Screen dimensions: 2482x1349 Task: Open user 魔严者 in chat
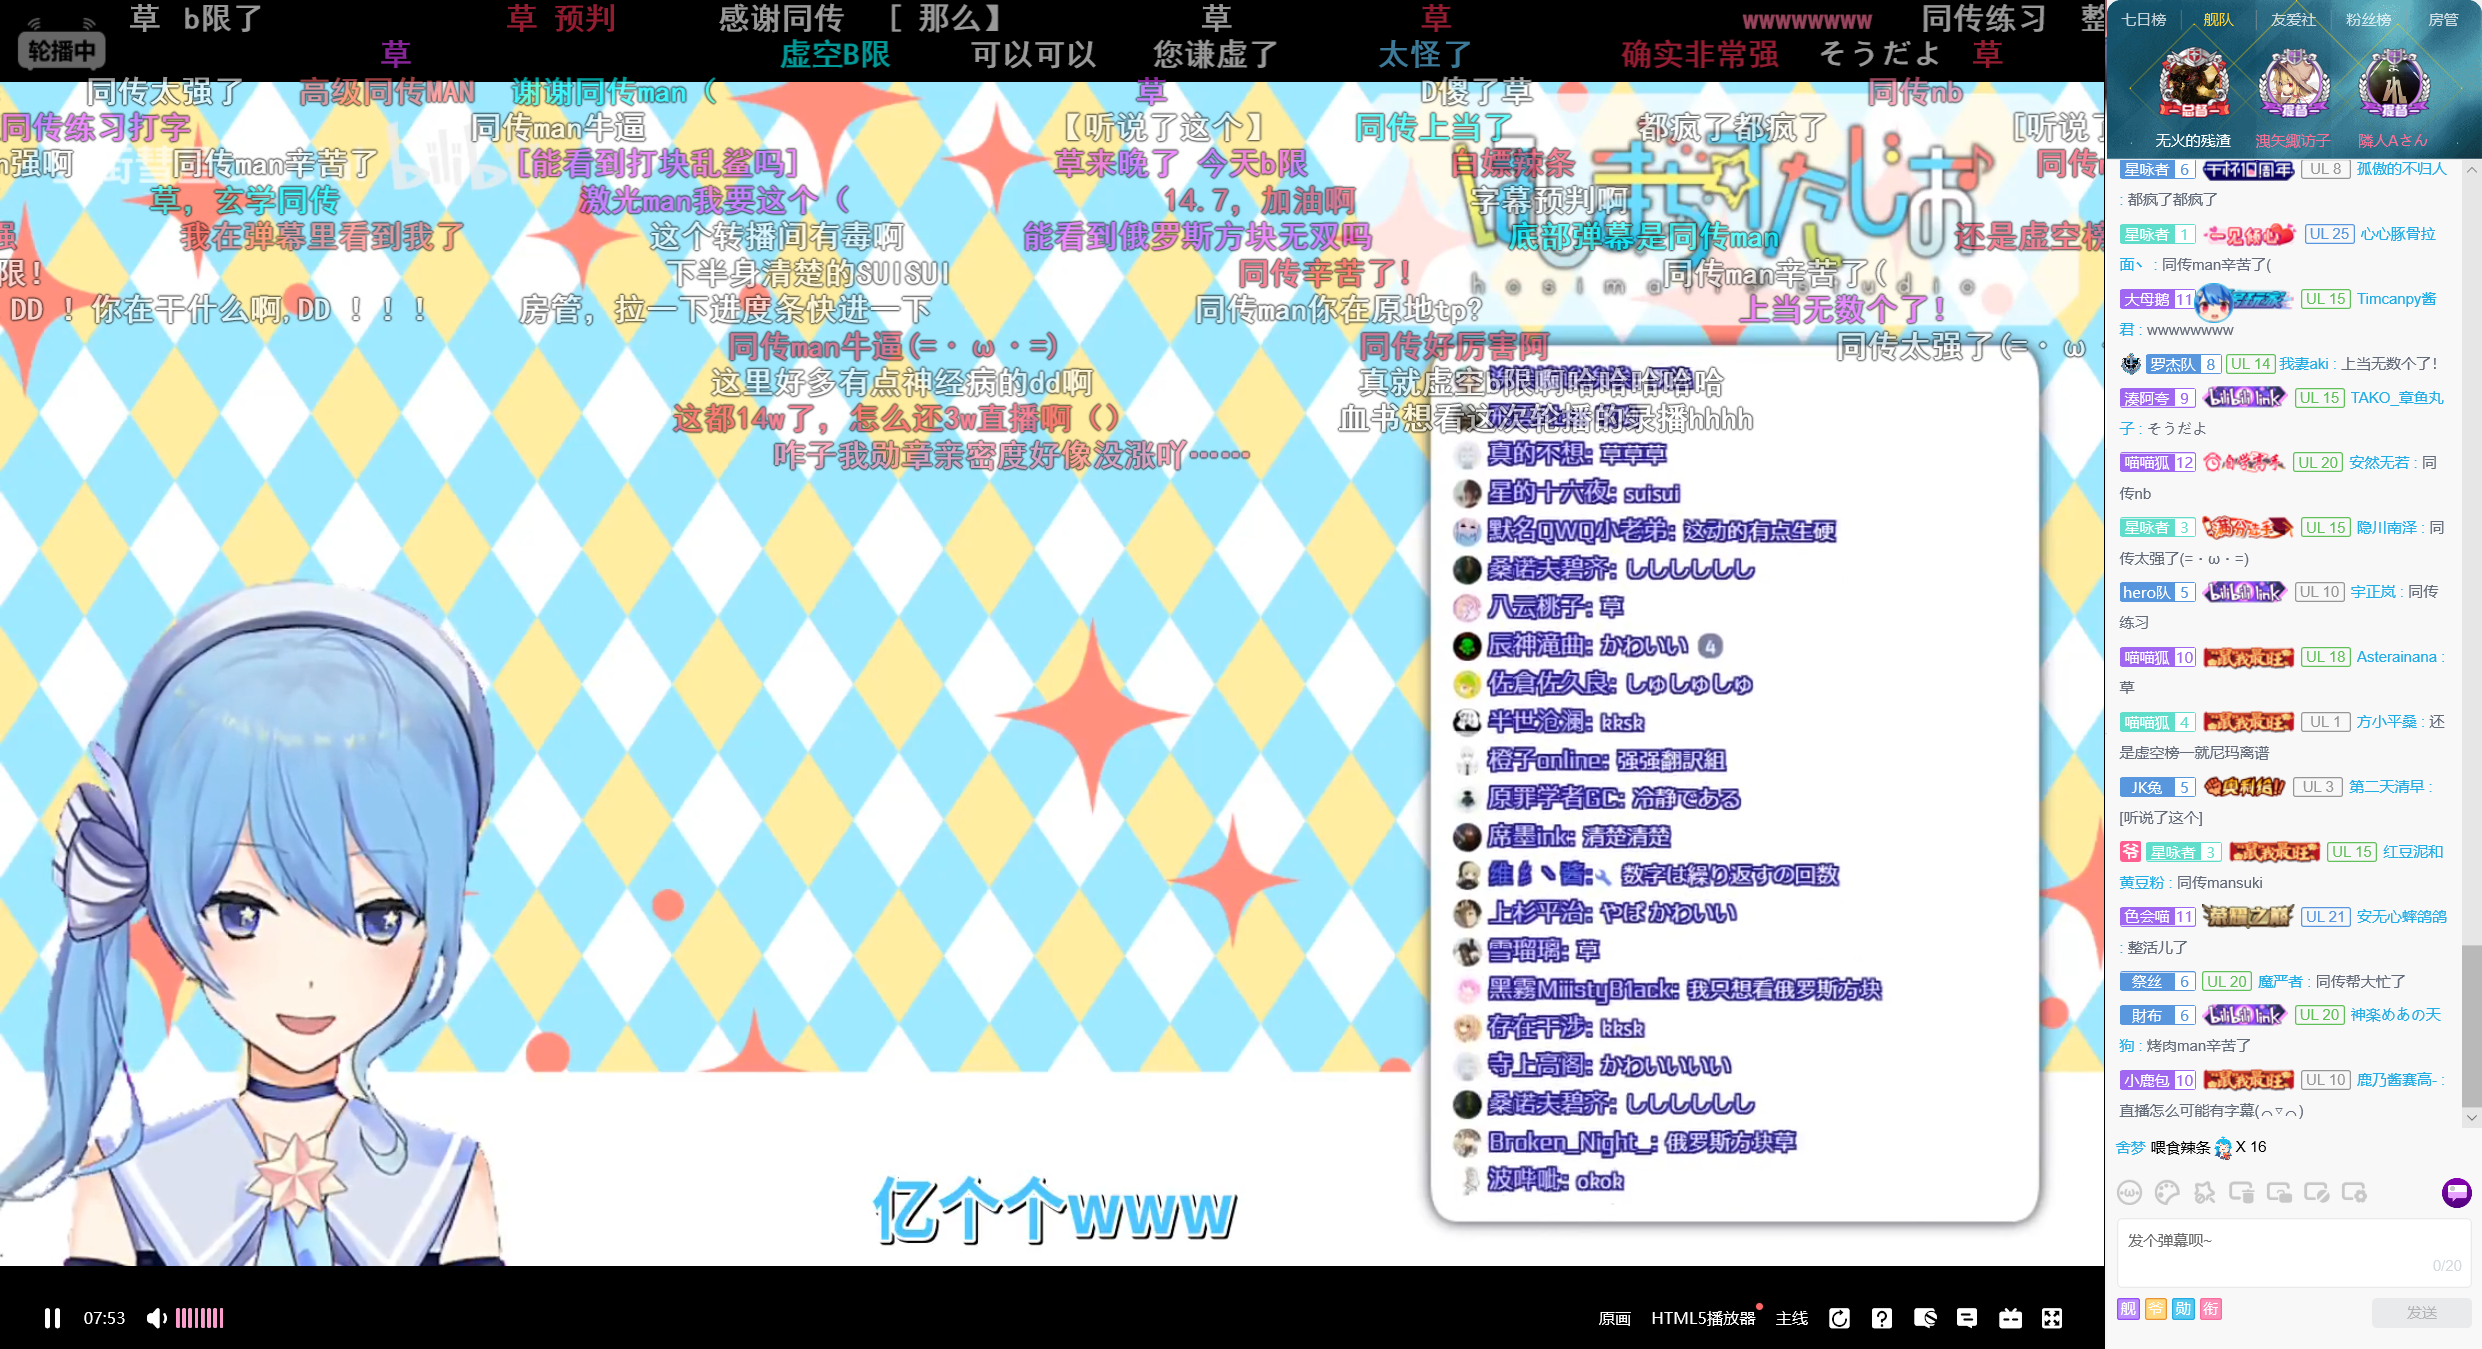coord(2280,982)
